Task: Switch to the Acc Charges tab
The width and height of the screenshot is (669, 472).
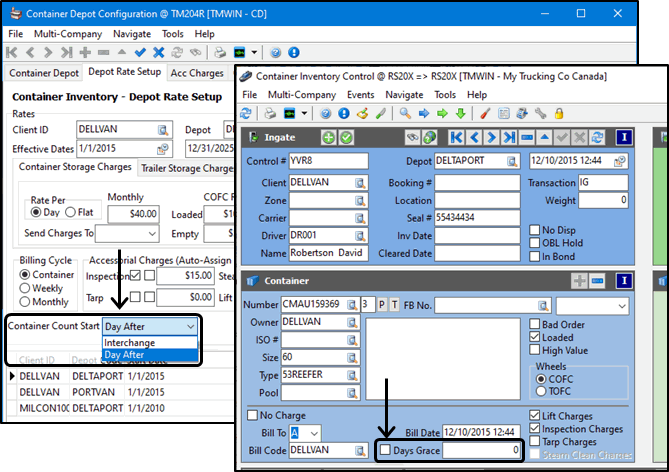Action: click(x=197, y=72)
